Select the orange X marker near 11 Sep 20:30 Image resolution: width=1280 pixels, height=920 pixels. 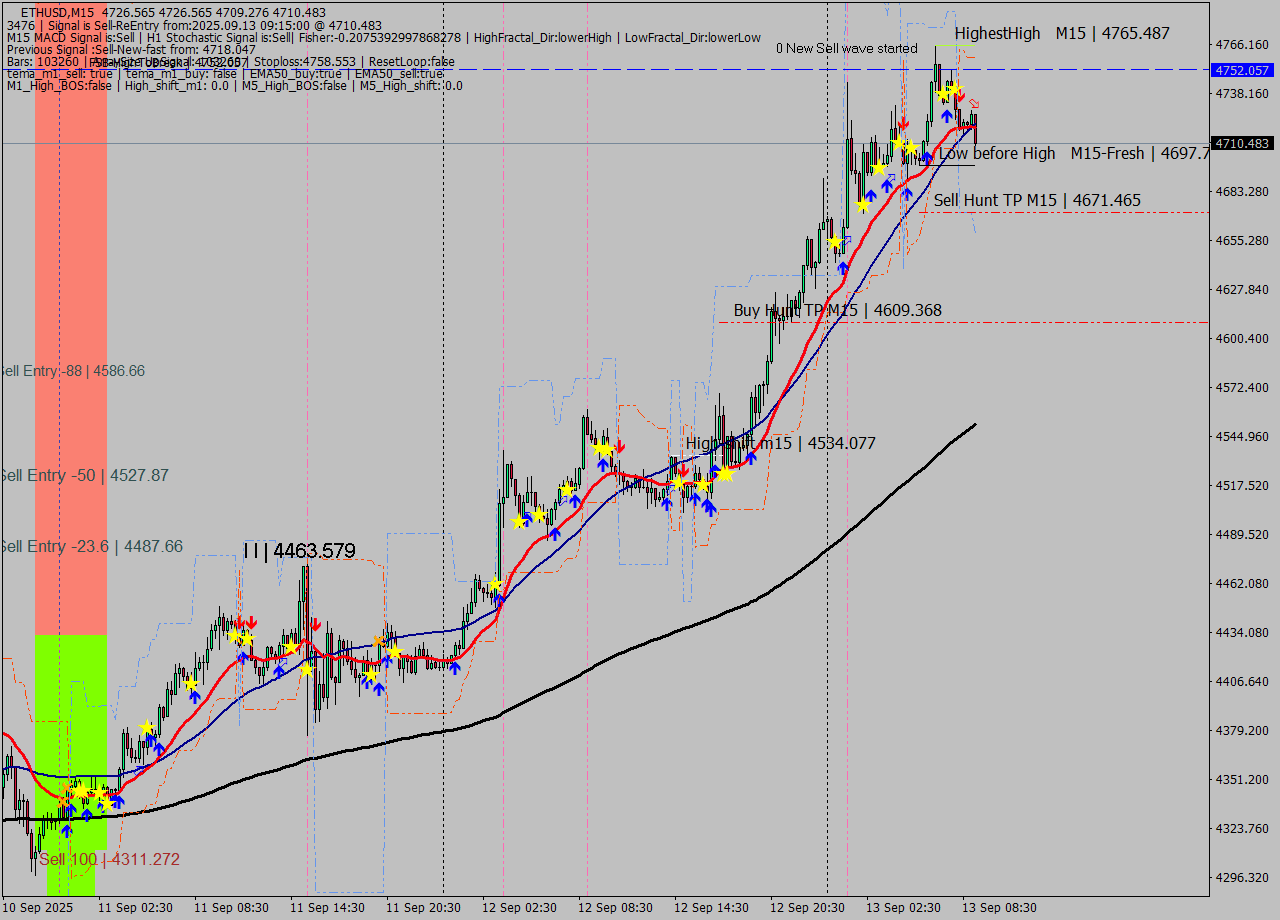(379, 642)
